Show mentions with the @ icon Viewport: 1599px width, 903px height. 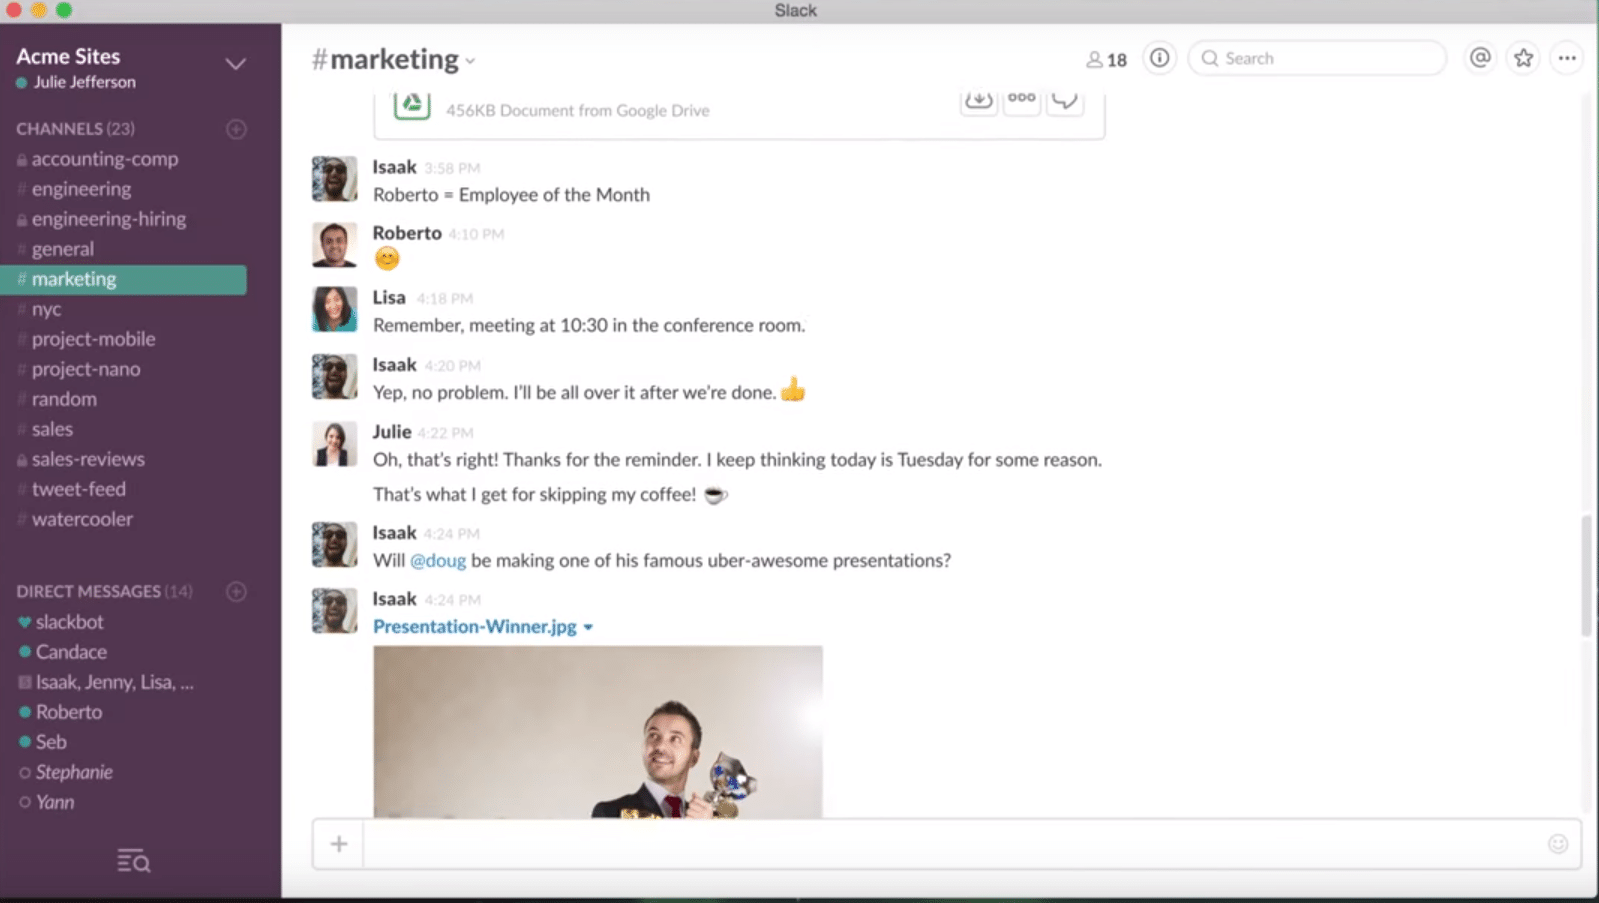click(1480, 58)
